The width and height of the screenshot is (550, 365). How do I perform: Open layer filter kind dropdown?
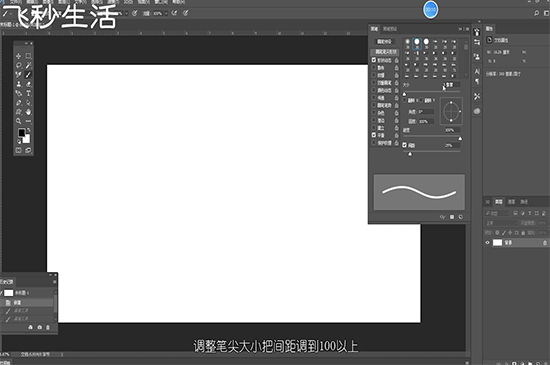coord(497,213)
